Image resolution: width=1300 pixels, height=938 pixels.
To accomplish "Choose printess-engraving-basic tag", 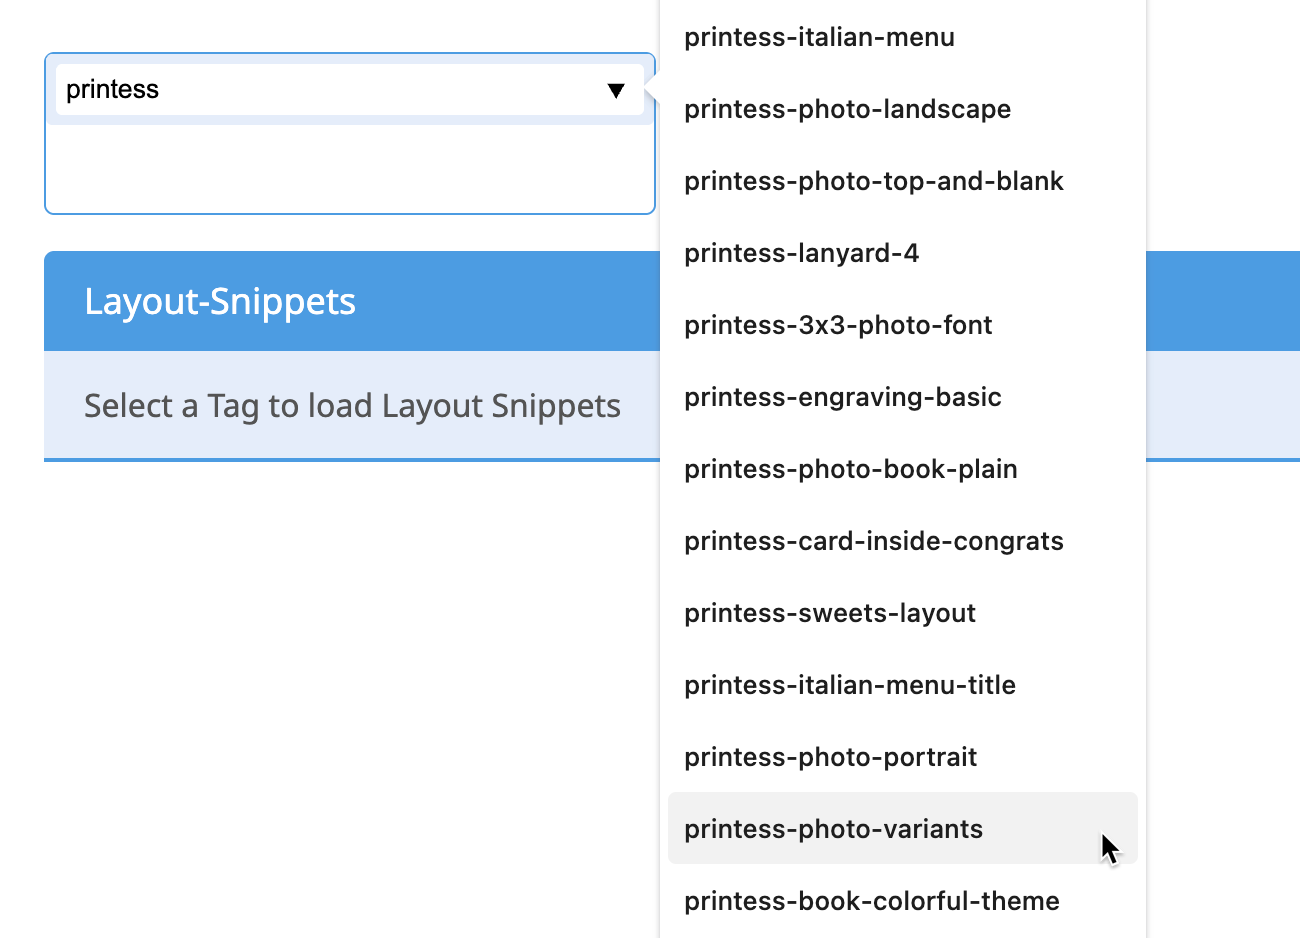I will tap(842, 397).
